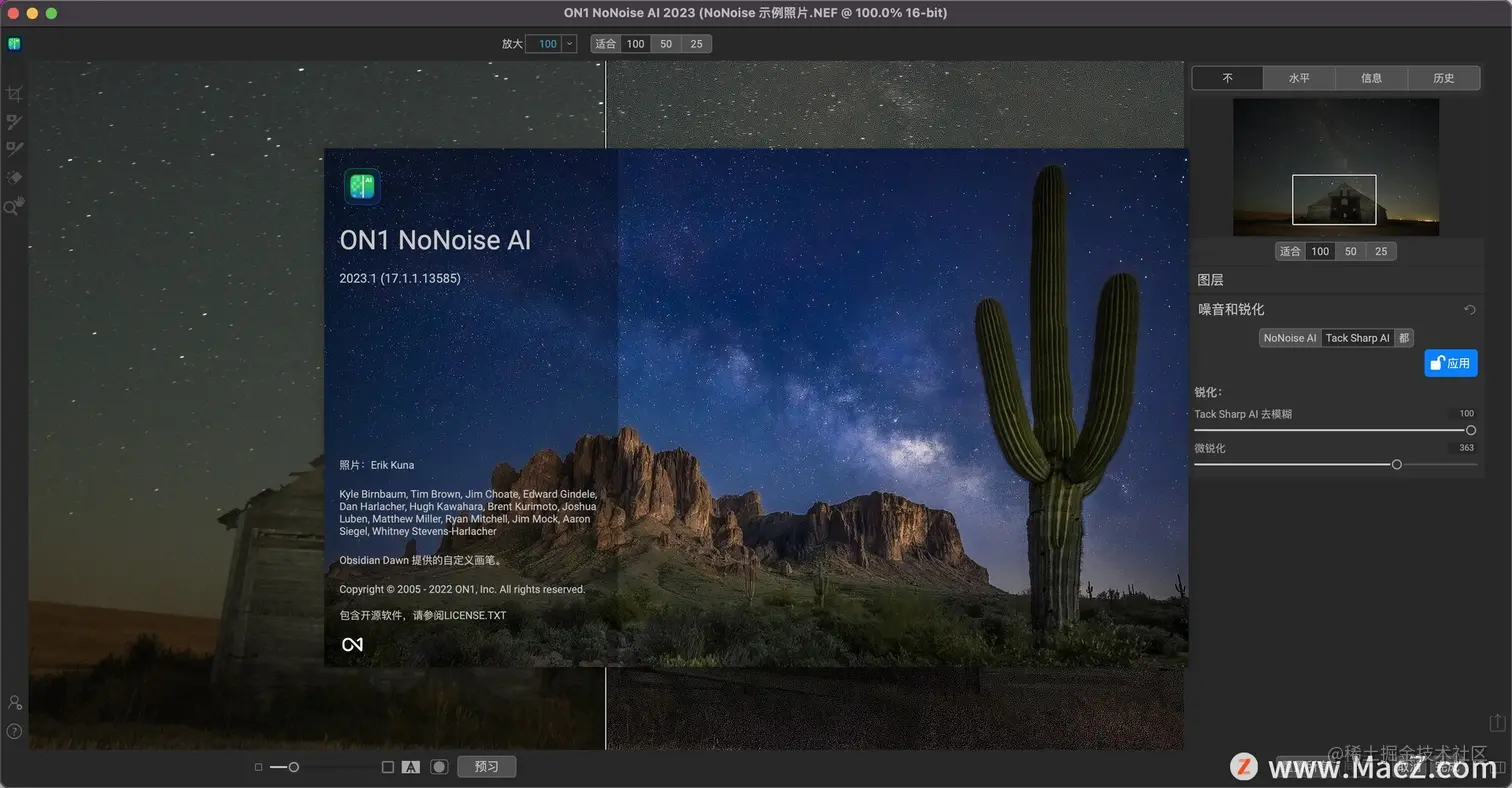Select the zoom and hand view tool
This screenshot has width=1512, height=788.
(x=14, y=206)
